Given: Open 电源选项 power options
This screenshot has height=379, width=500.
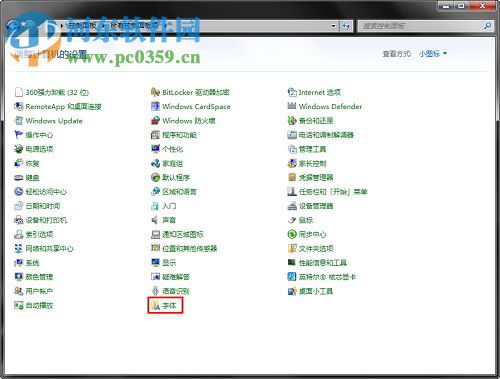Looking at the screenshot, I should click(33, 149).
